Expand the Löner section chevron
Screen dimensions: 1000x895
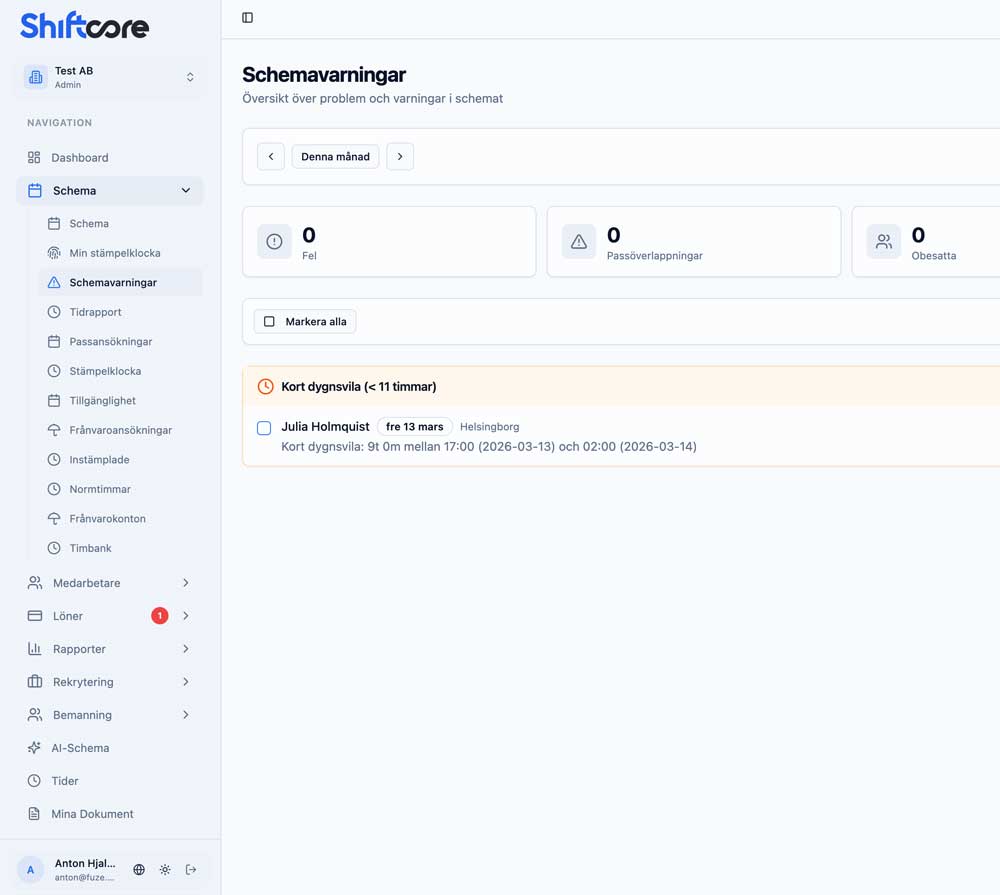pyautogui.click(x=186, y=616)
